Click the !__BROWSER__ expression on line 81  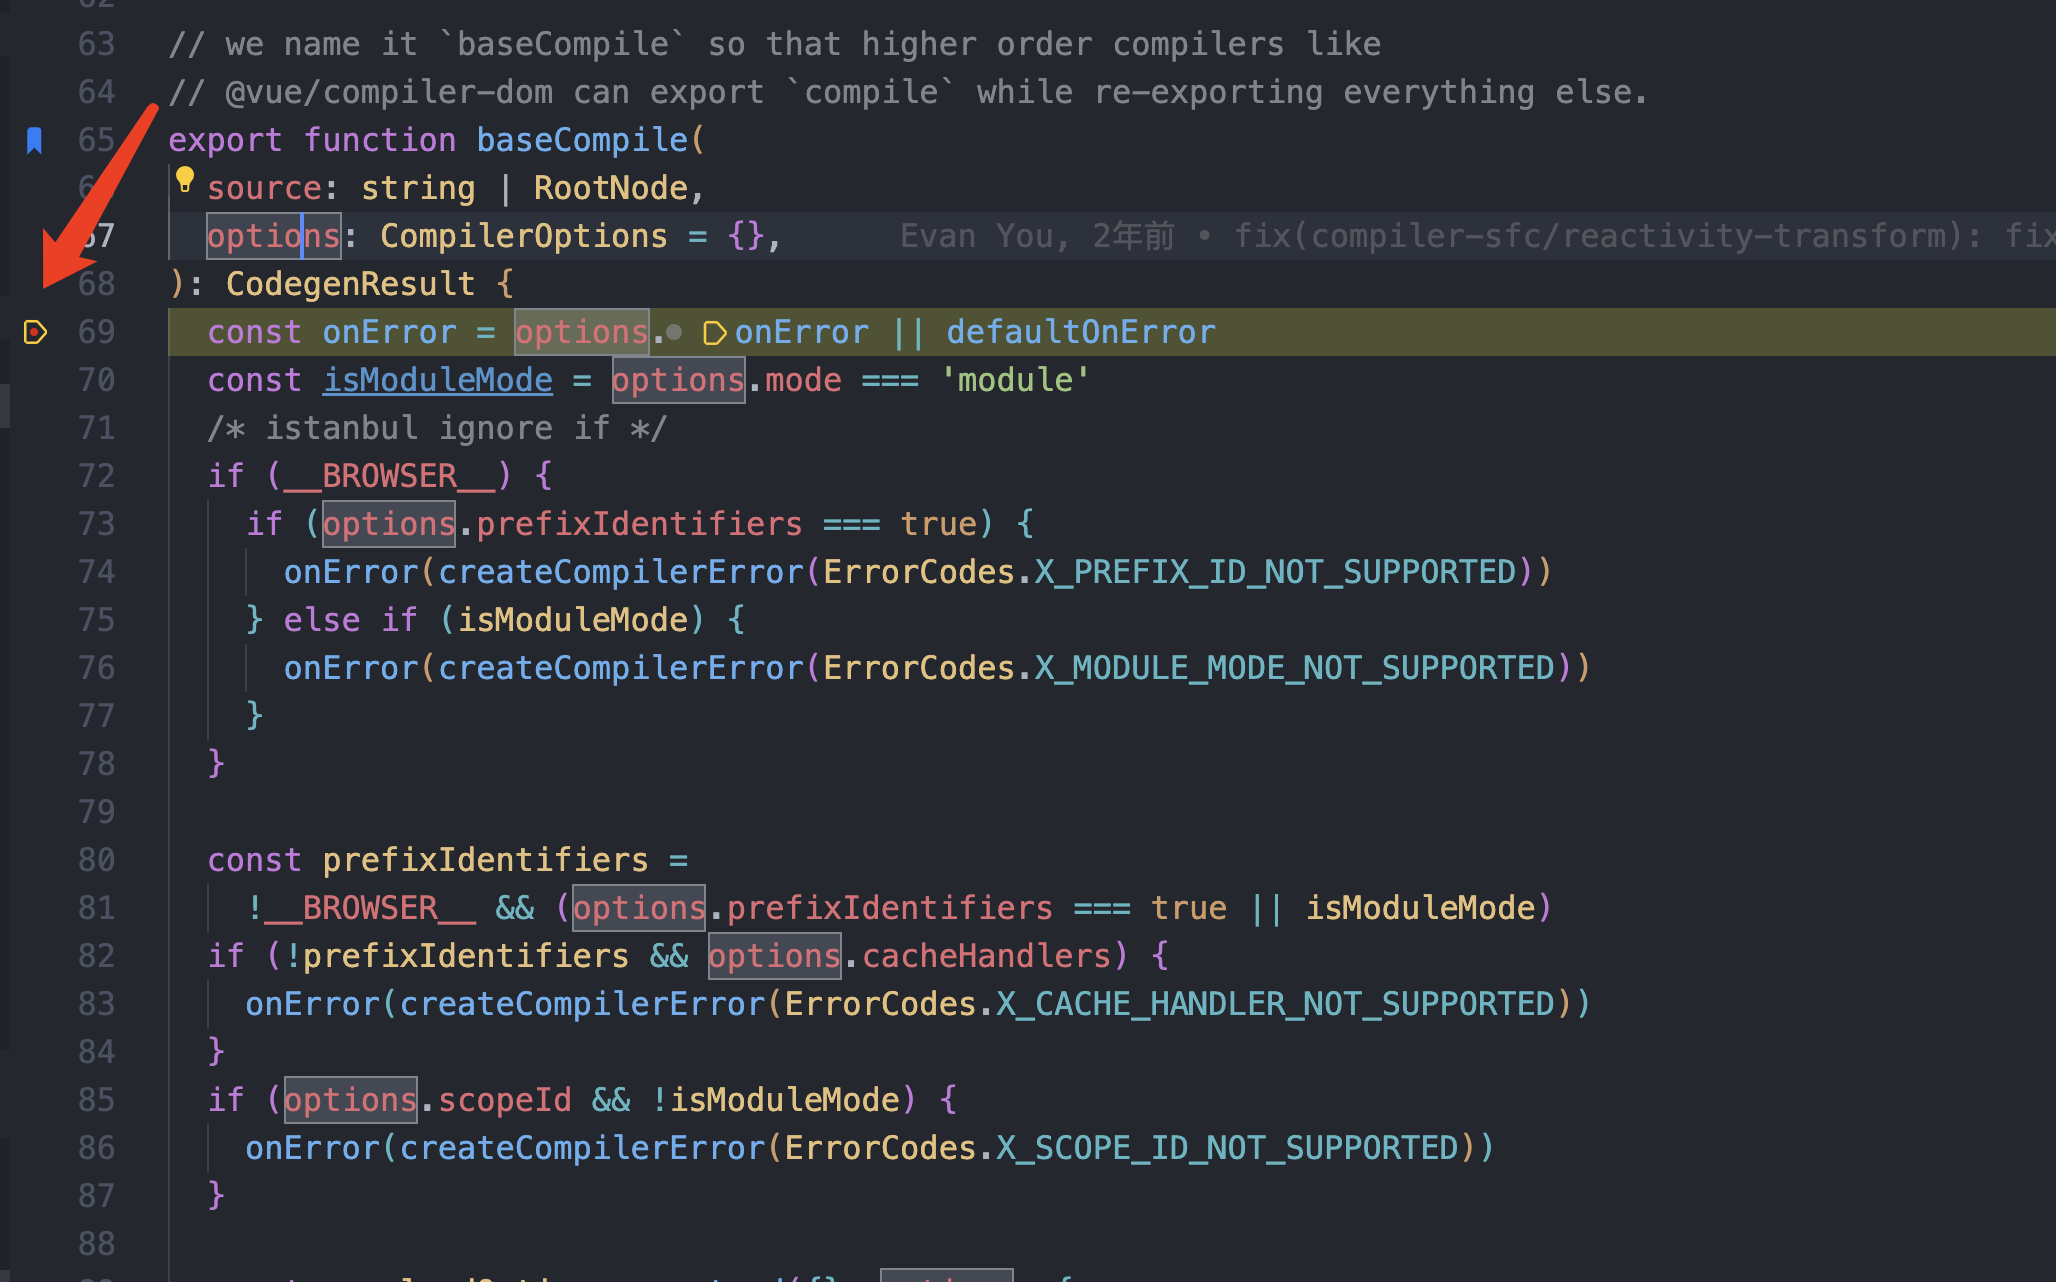pyautogui.click(x=361, y=908)
